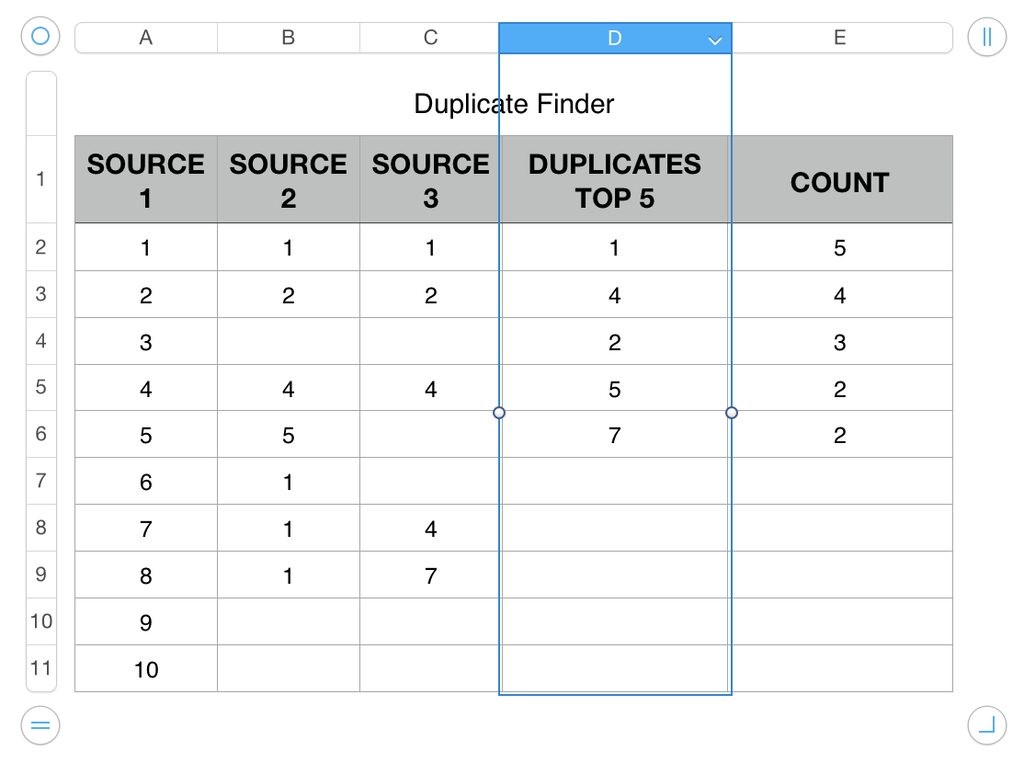Click the add-column handle with two vertical bars

[x=987, y=37]
